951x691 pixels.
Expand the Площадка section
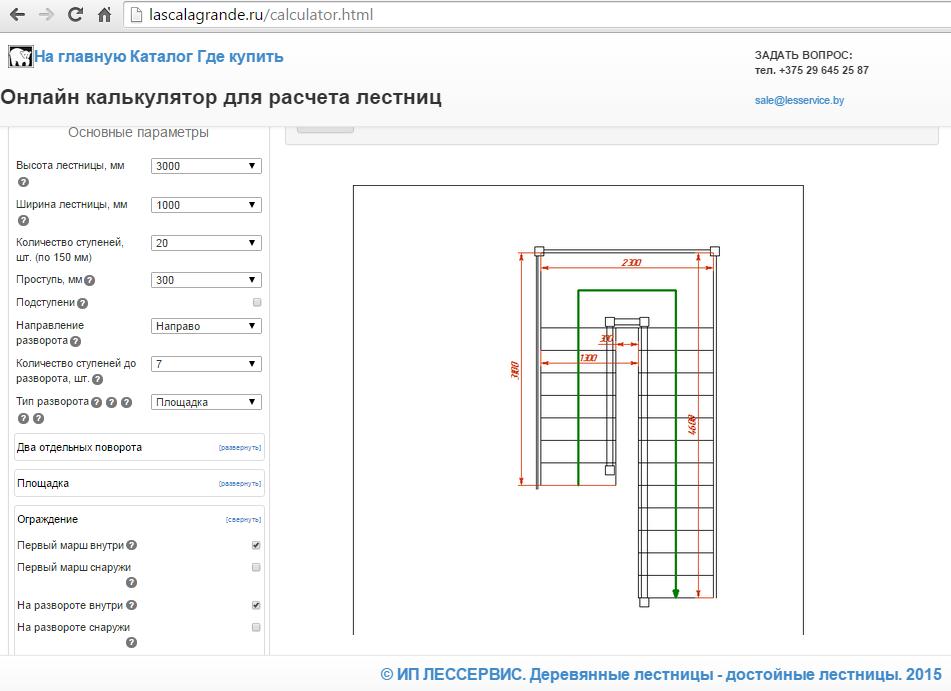(x=240, y=484)
